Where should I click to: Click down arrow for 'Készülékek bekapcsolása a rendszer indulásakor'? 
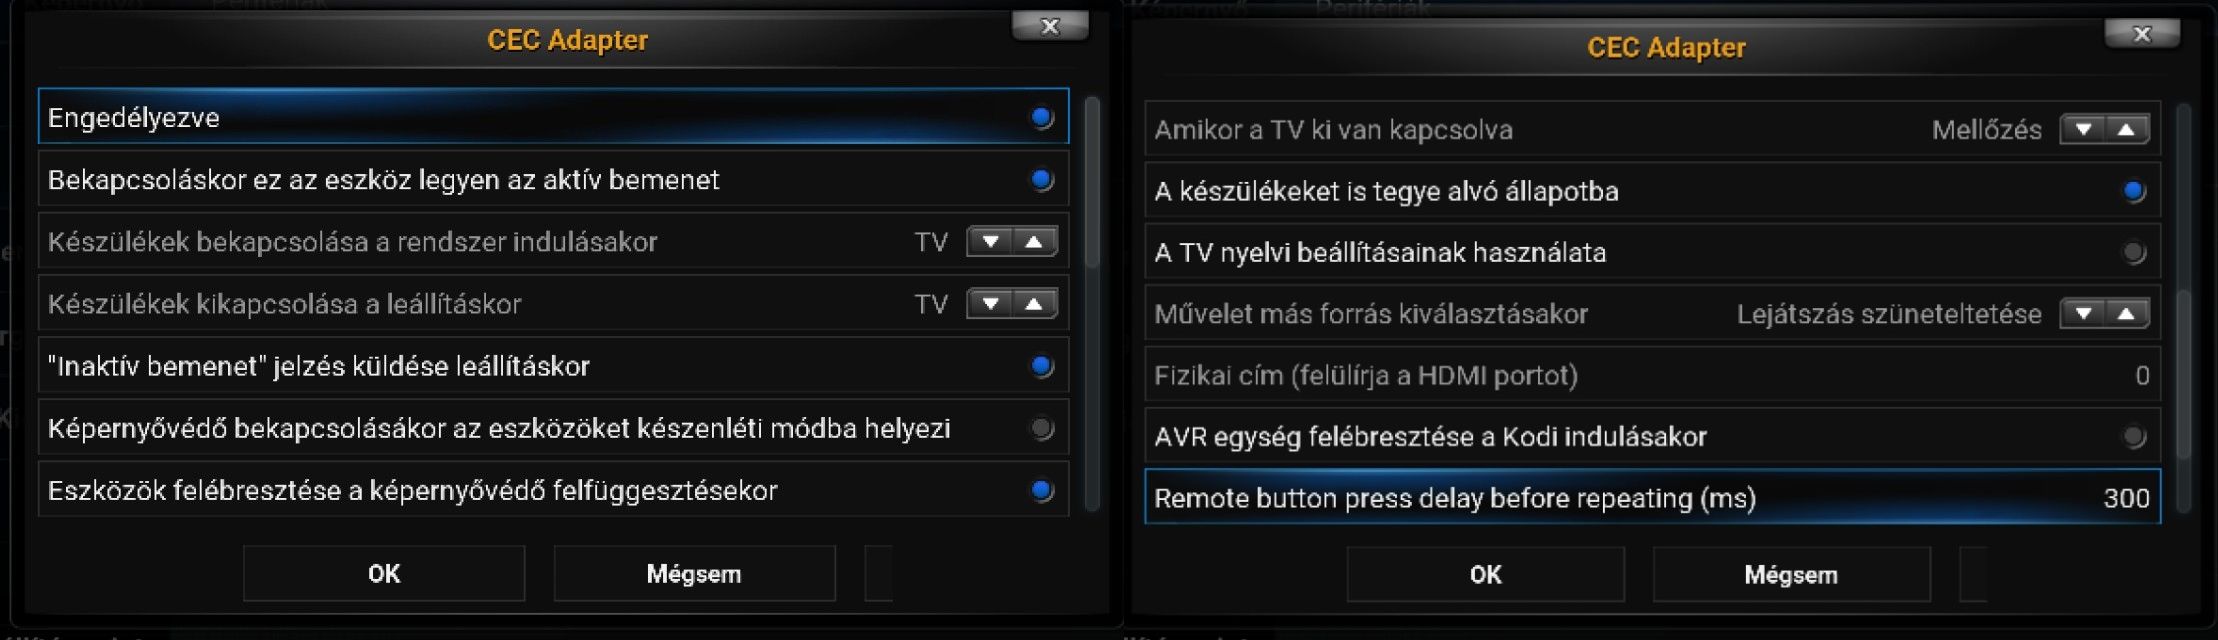pos(990,242)
